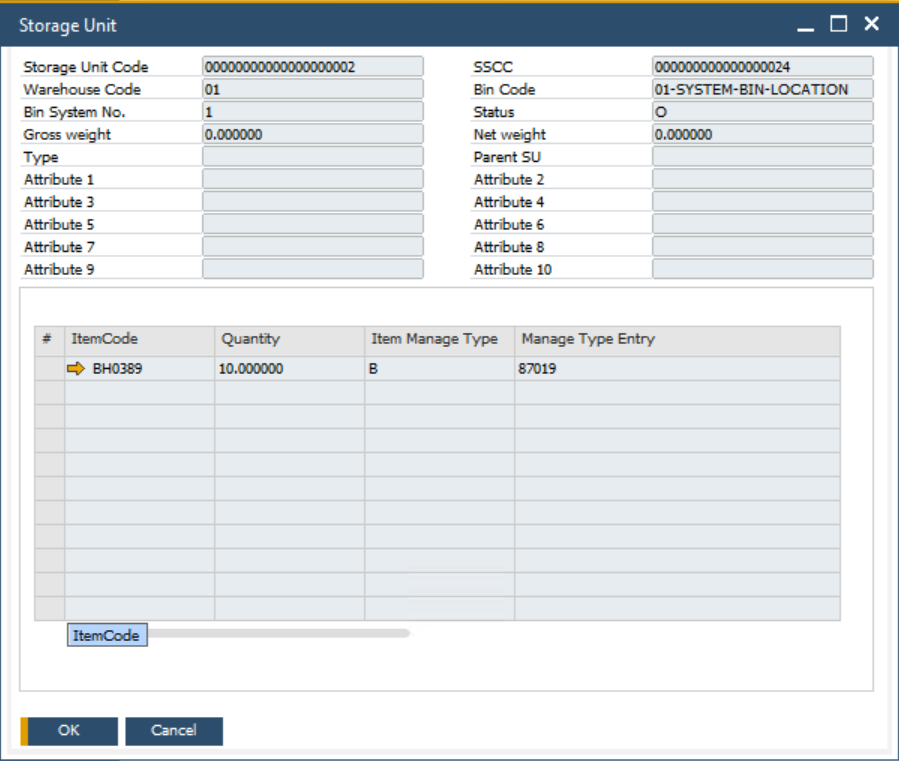Select the Attribute 1 field
Viewport: 899px width, 761px height.
click(311, 179)
